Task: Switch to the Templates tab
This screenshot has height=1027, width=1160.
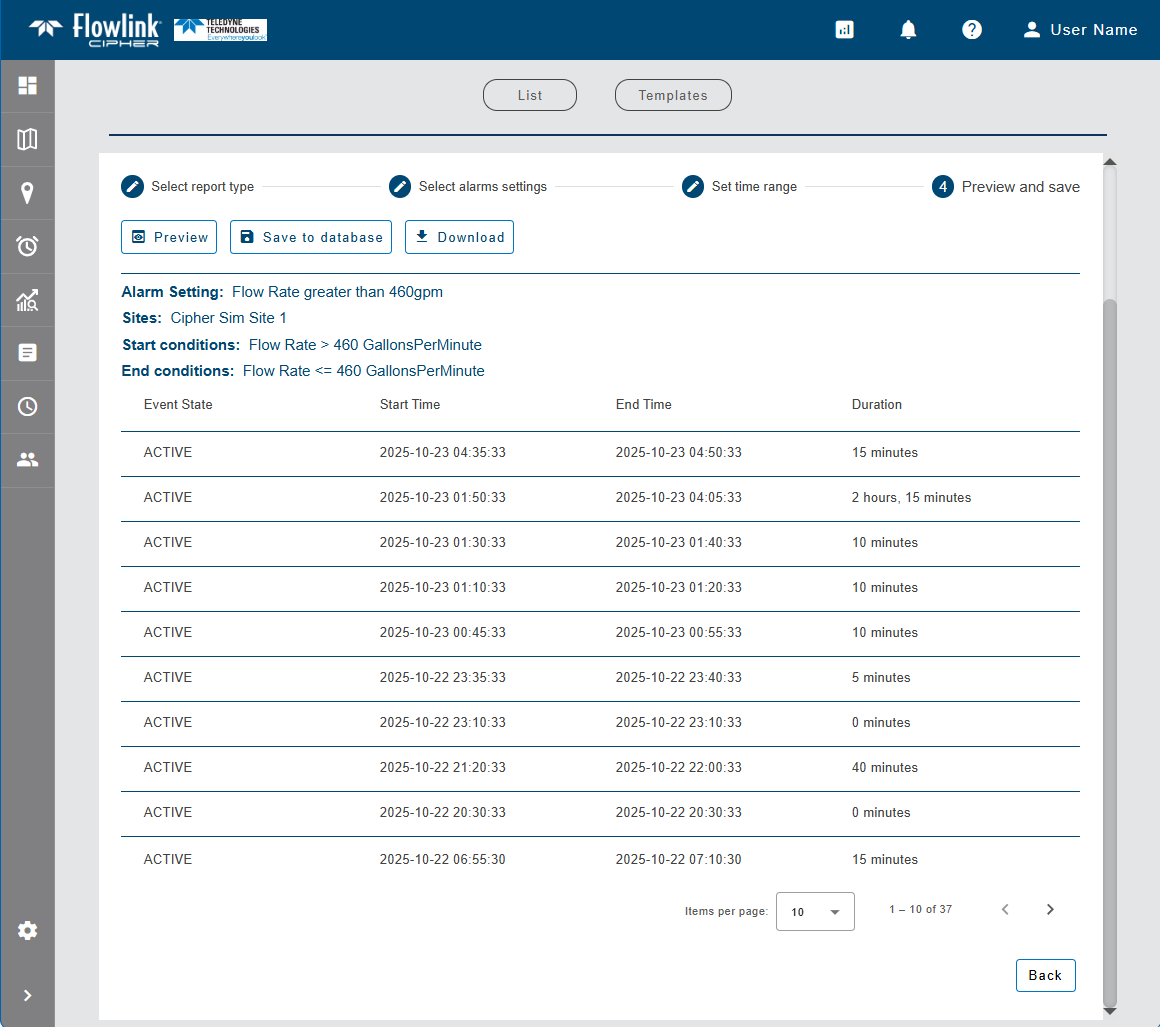Action: click(x=673, y=95)
